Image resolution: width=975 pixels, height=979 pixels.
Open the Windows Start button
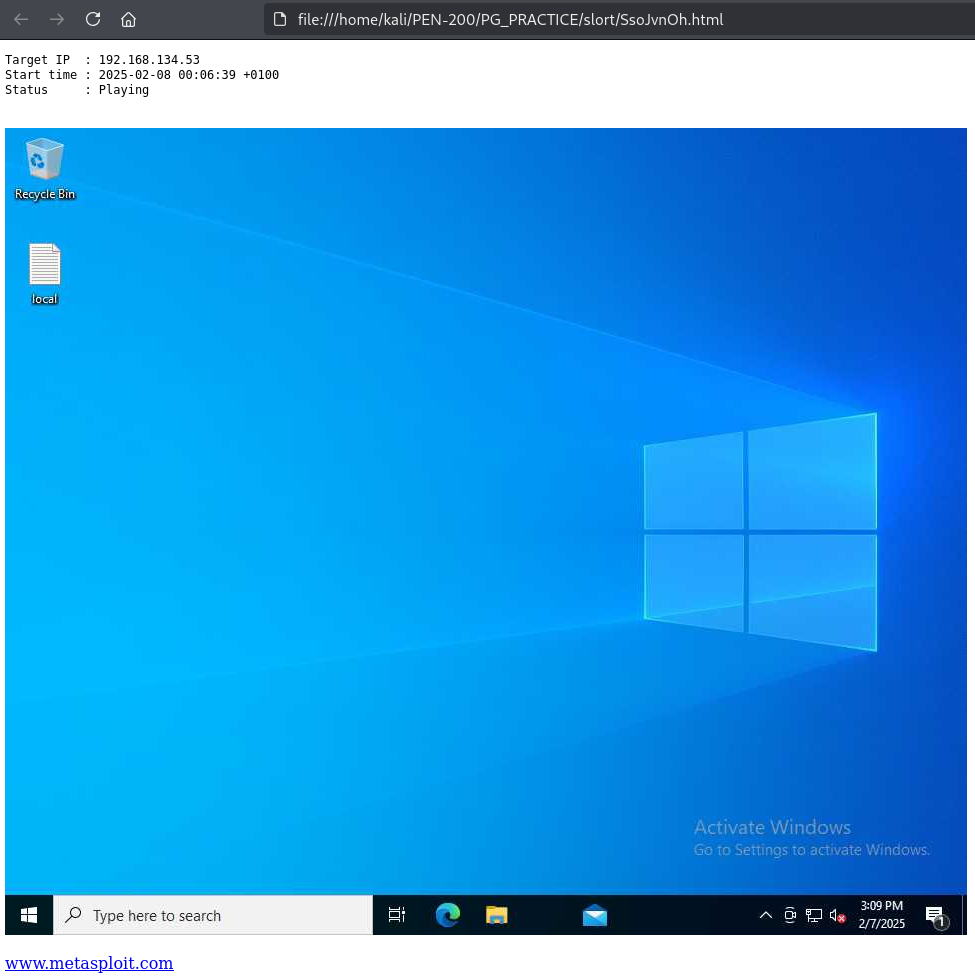click(29, 915)
